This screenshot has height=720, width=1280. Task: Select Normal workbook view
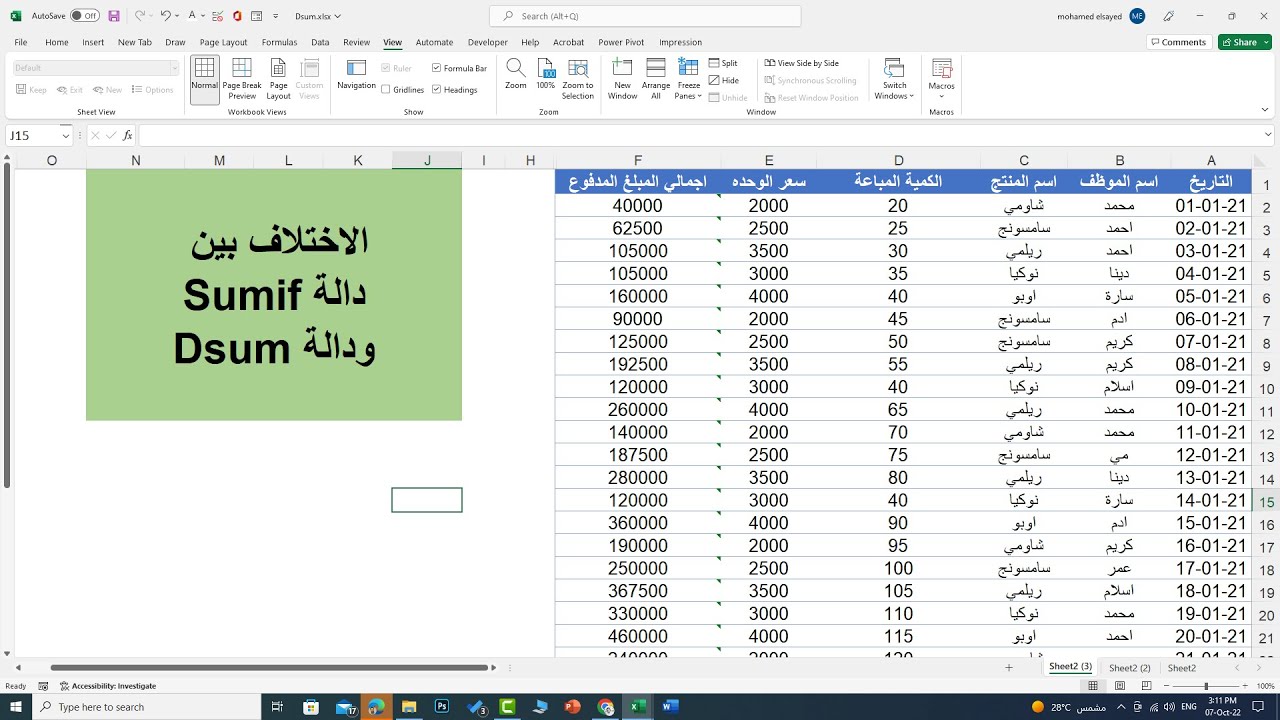pyautogui.click(x=204, y=78)
